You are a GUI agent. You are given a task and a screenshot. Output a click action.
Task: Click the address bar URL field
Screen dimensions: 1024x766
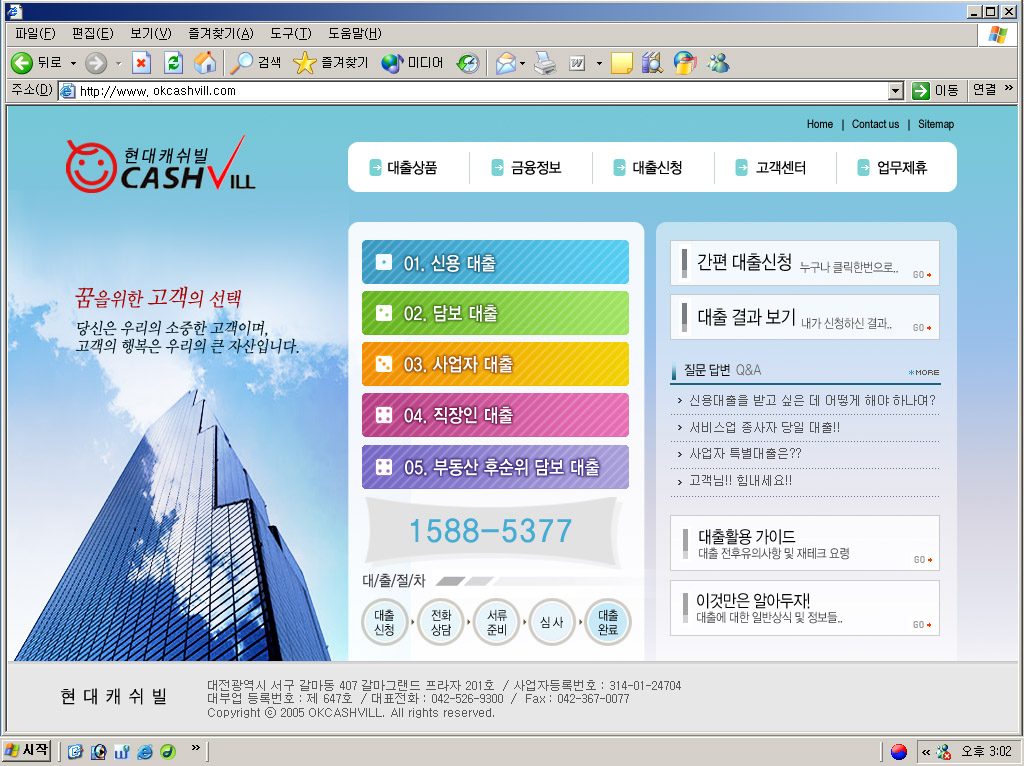tap(480, 91)
